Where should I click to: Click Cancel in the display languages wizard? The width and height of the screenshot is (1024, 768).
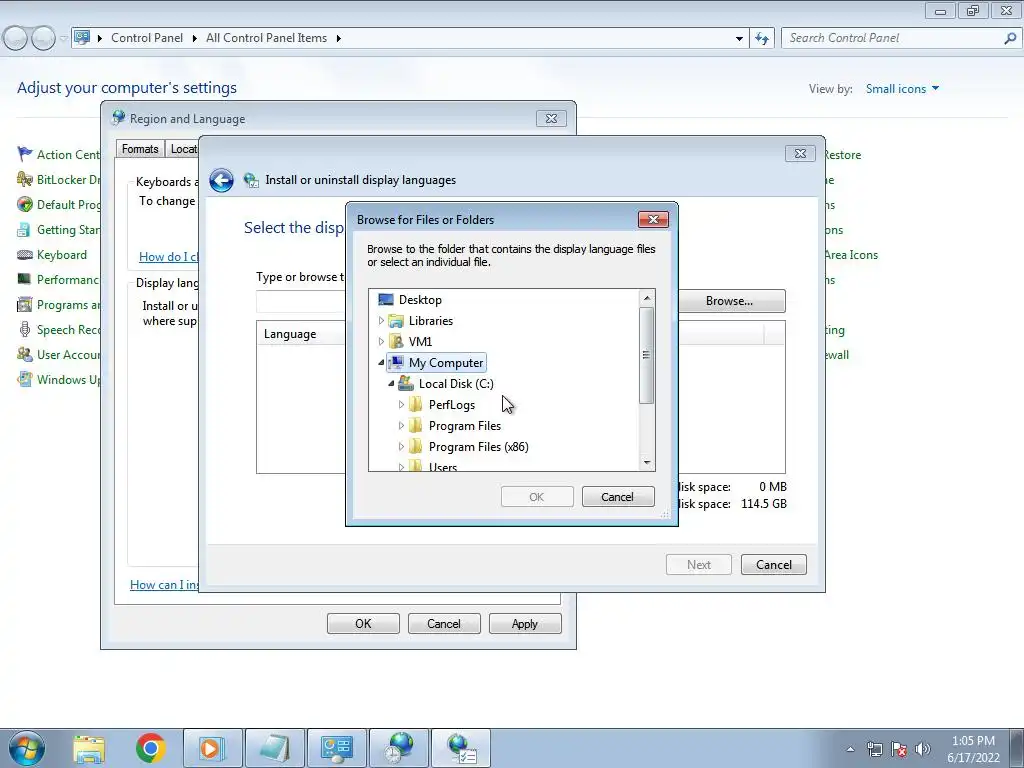click(x=774, y=565)
